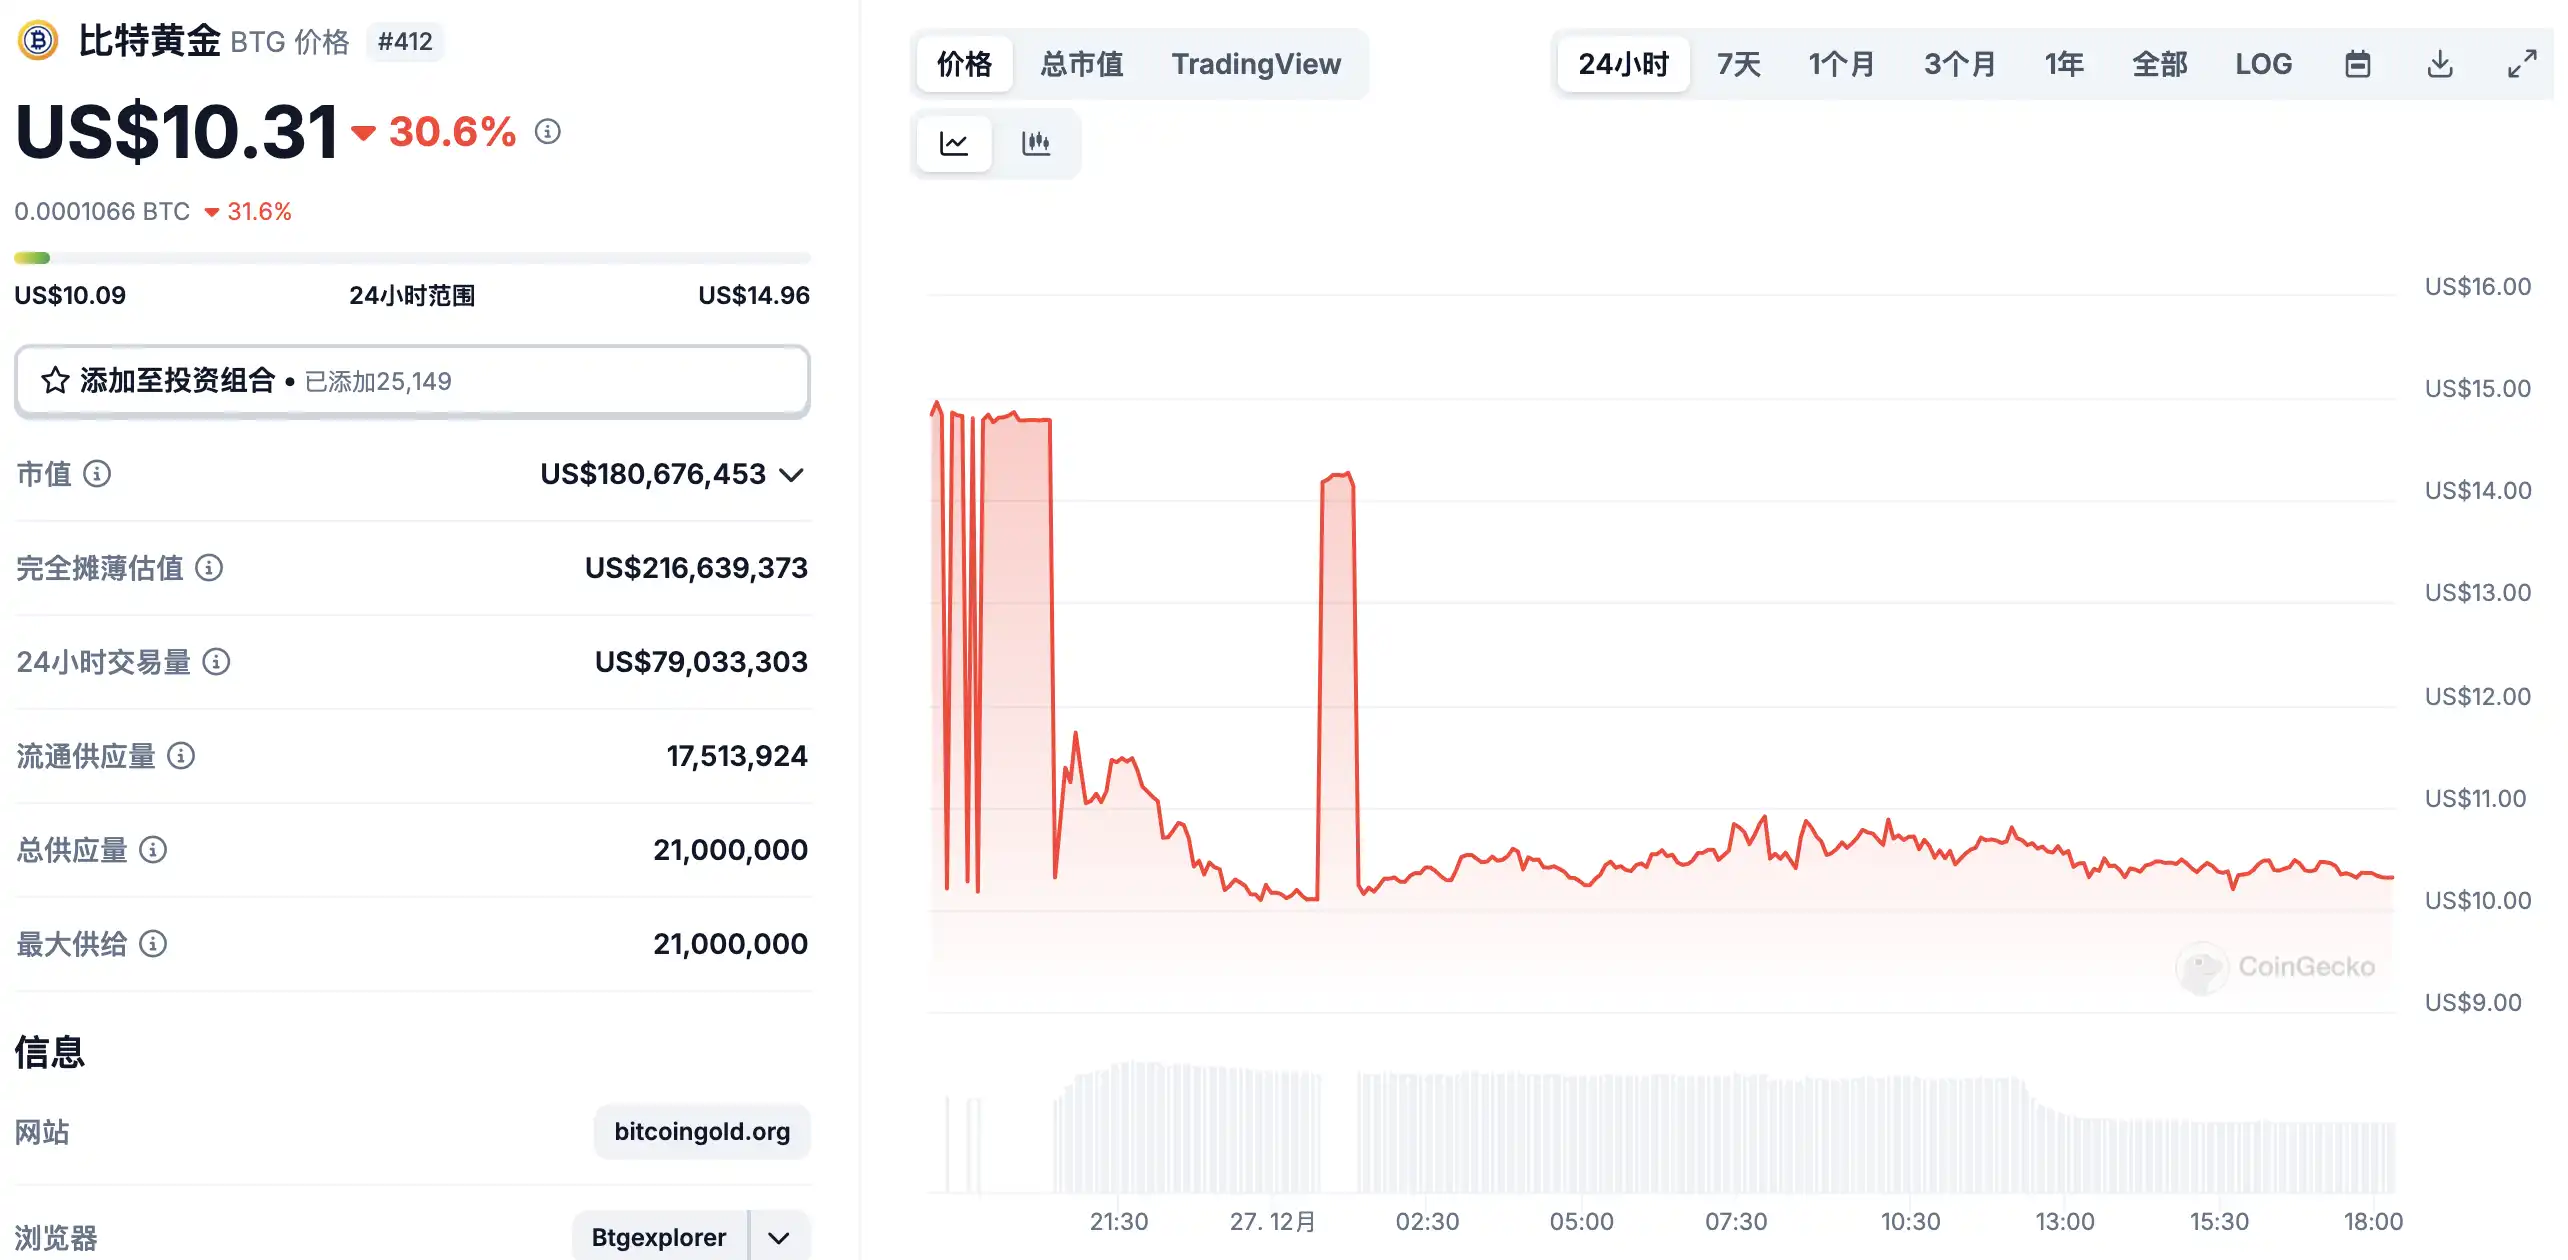Open the bitcoingold.org website link
Viewport: 2568px width, 1260px height.
701,1131
